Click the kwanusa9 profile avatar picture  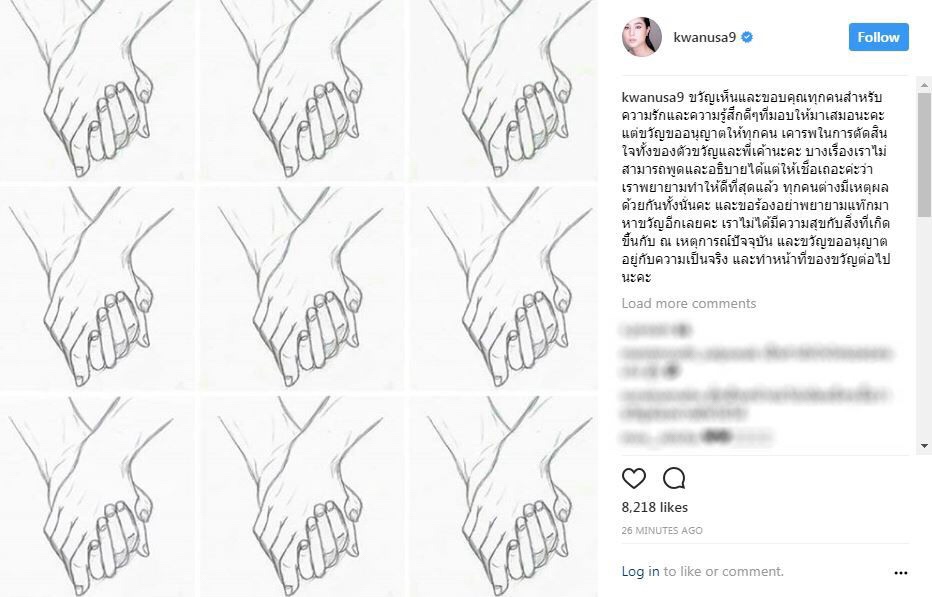tap(641, 37)
